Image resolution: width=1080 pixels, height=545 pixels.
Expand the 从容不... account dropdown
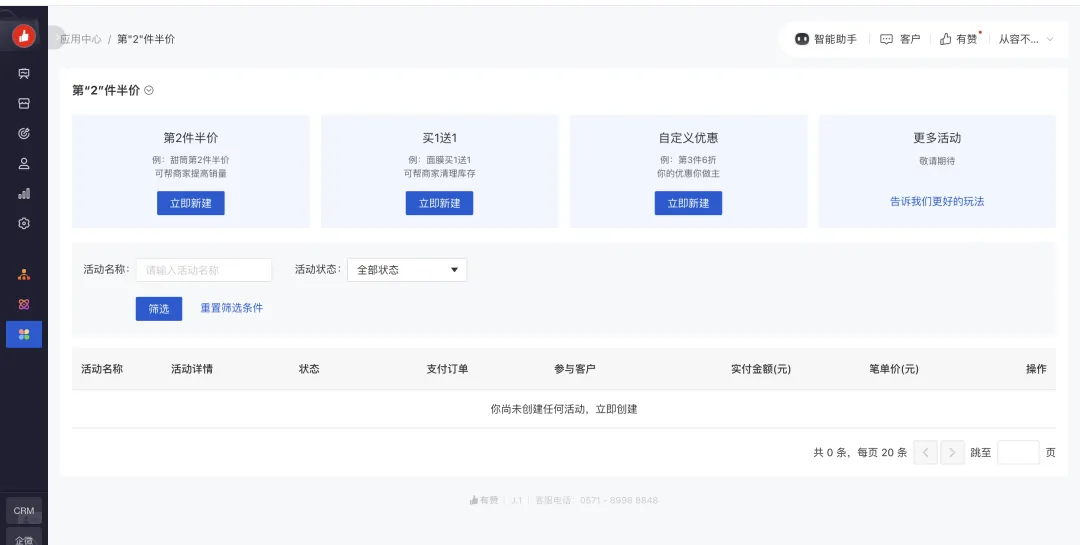[x=1026, y=39]
